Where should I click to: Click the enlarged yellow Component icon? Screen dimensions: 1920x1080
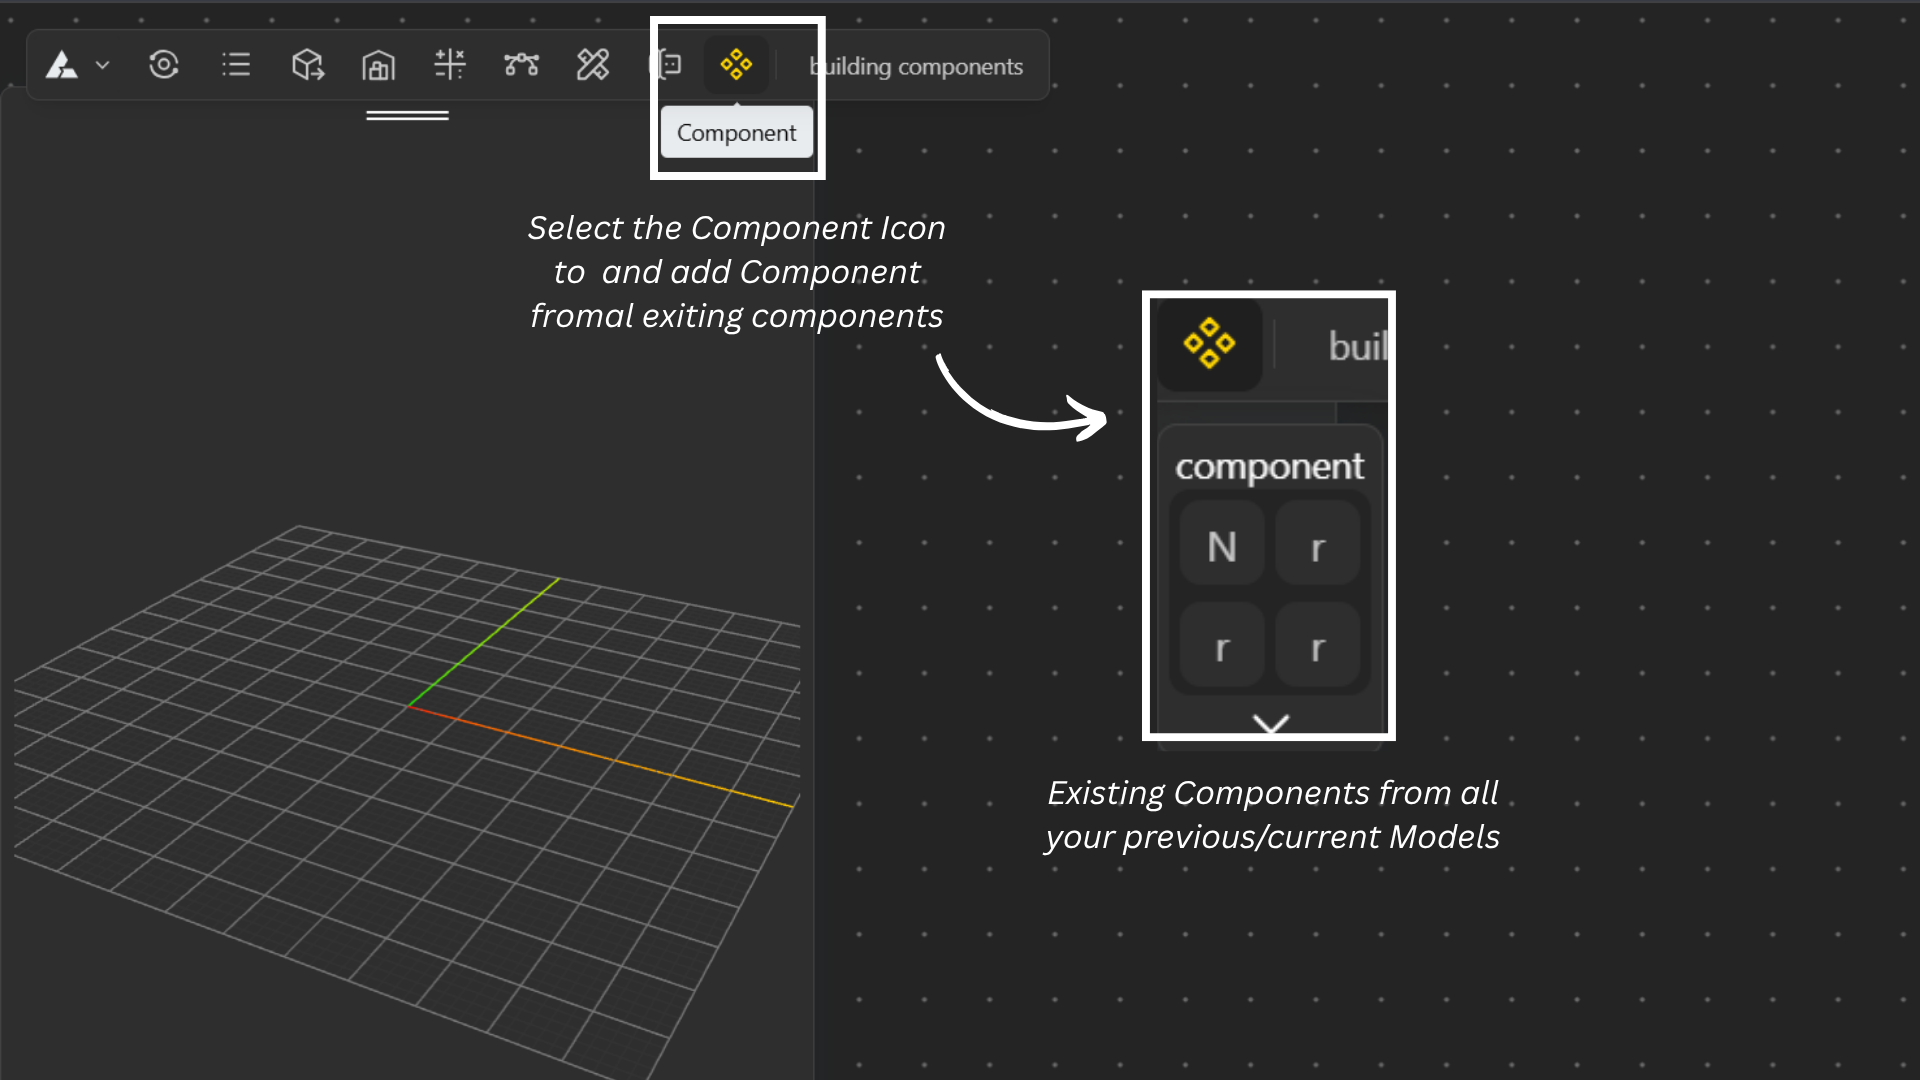click(1209, 344)
